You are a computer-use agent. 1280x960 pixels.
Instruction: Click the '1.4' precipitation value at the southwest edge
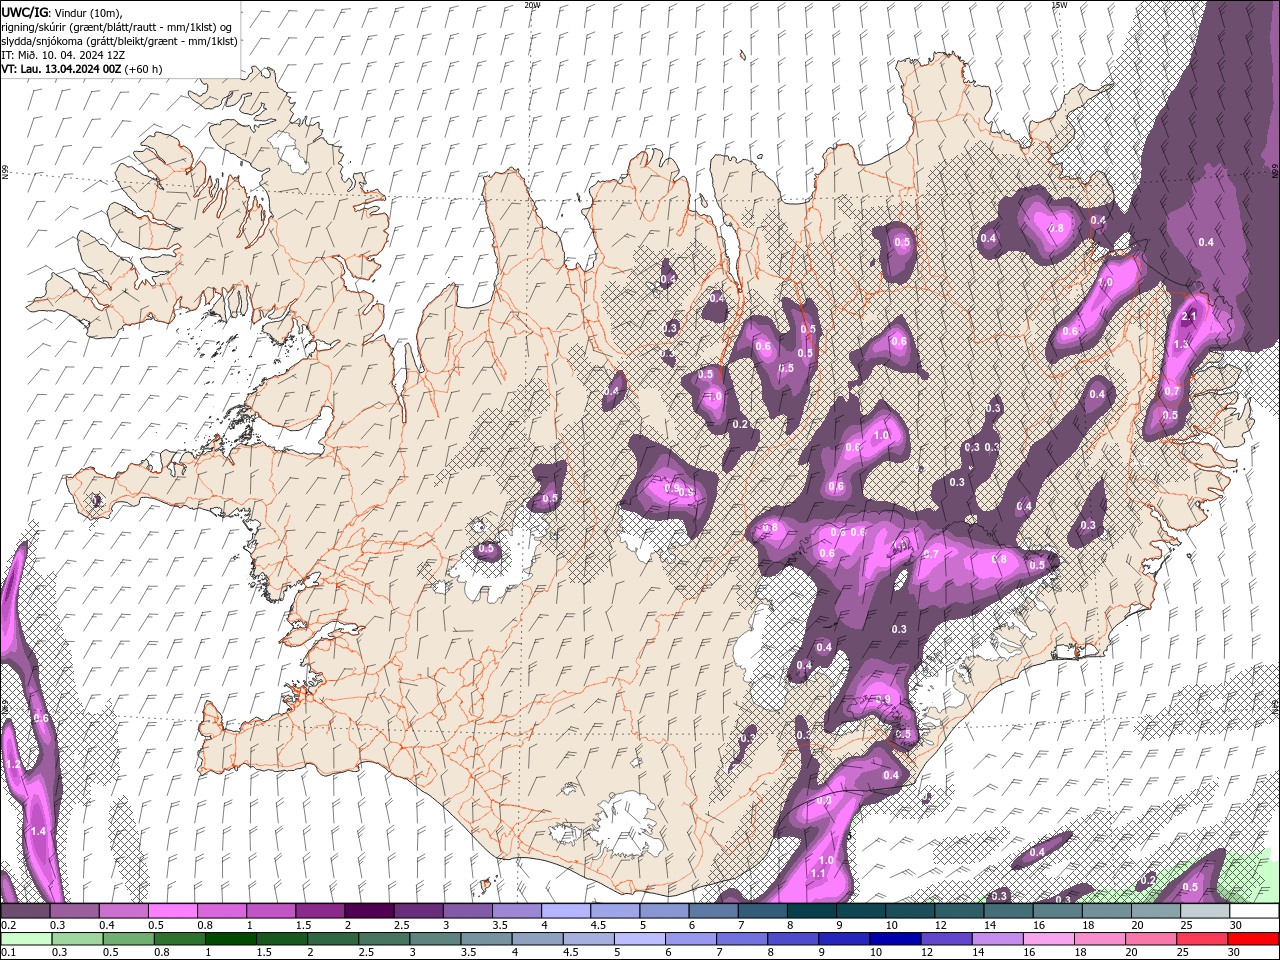pyautogui.click(x=39, y=832)
